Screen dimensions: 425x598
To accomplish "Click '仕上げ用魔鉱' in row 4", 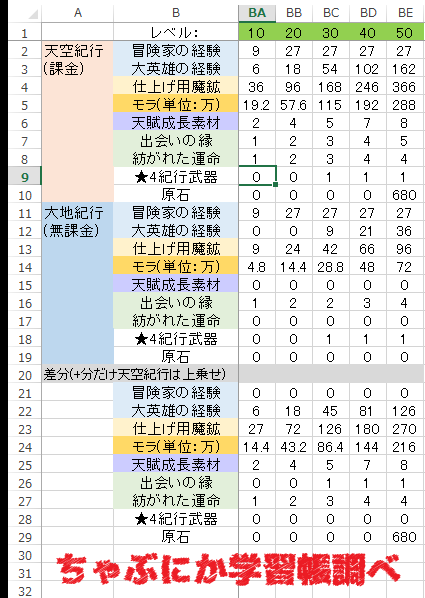I will 176,87.
